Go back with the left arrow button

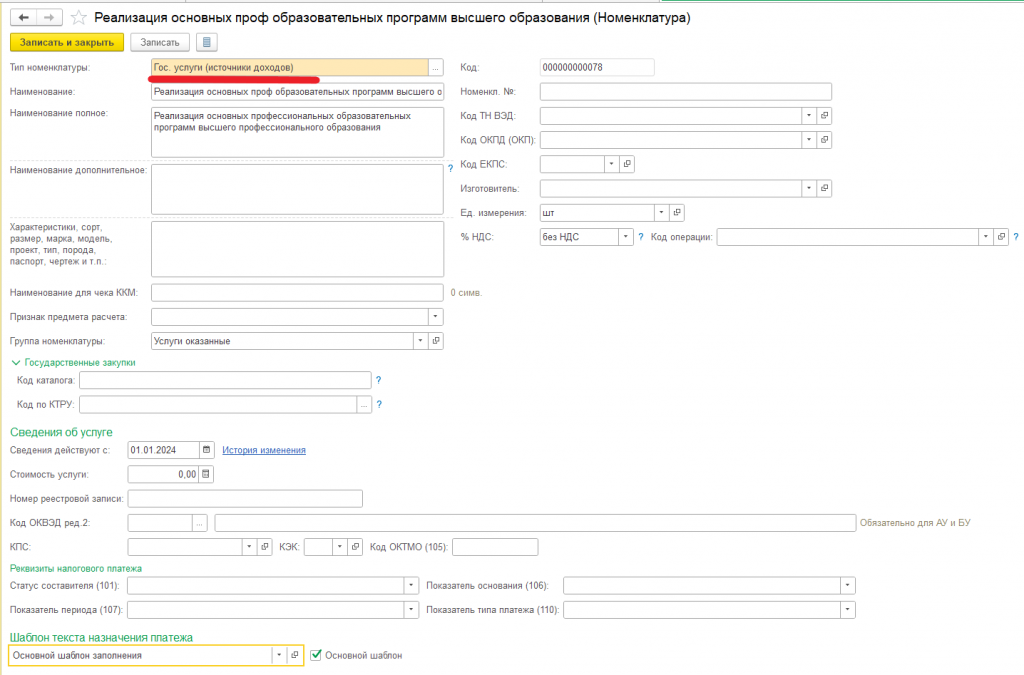pyautogui.click(x=24, y=18)
